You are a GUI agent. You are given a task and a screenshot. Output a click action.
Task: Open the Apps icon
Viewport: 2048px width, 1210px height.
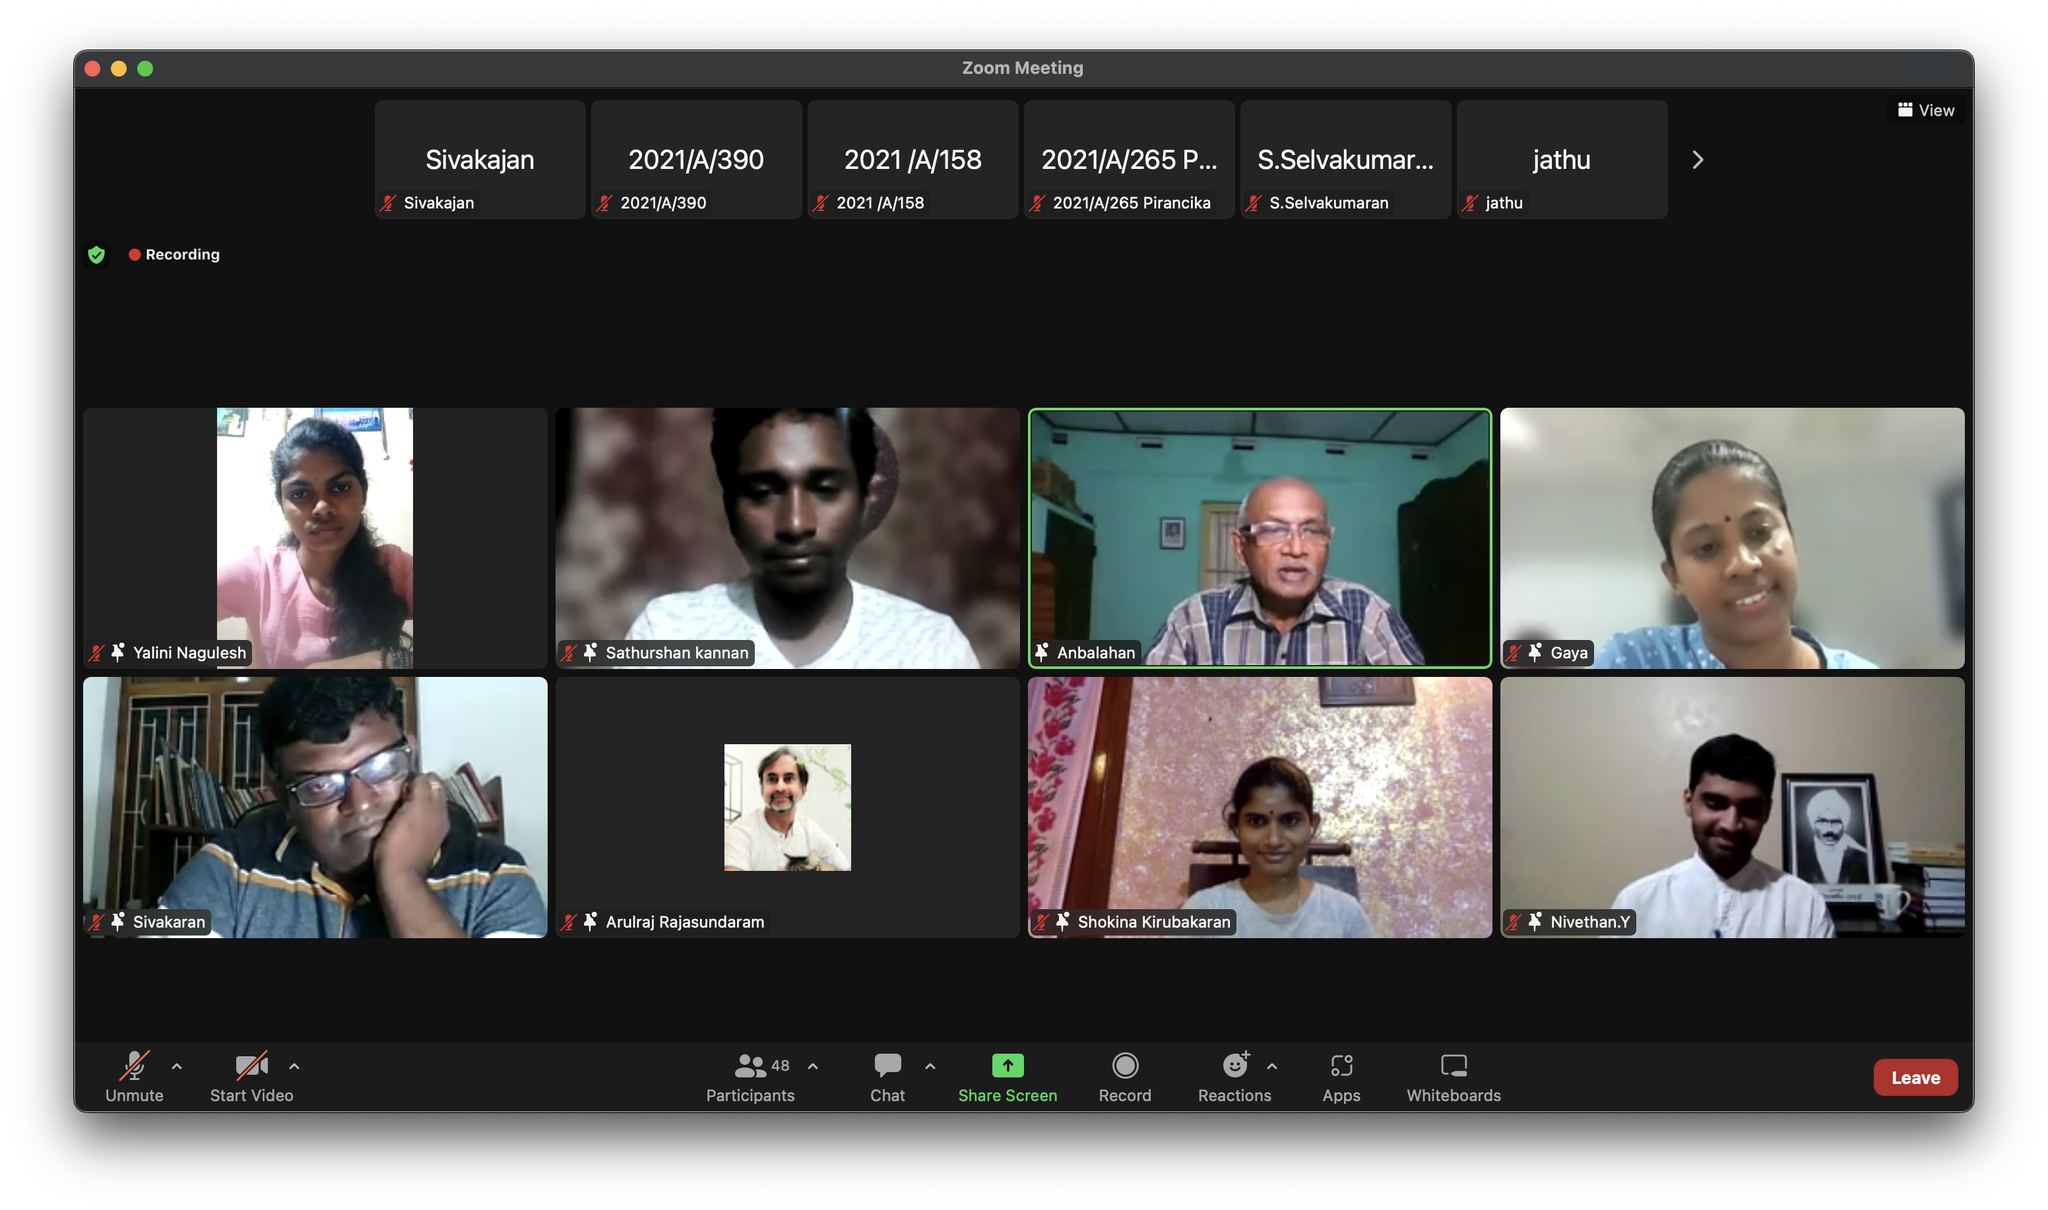[x=1341, y=1065]
